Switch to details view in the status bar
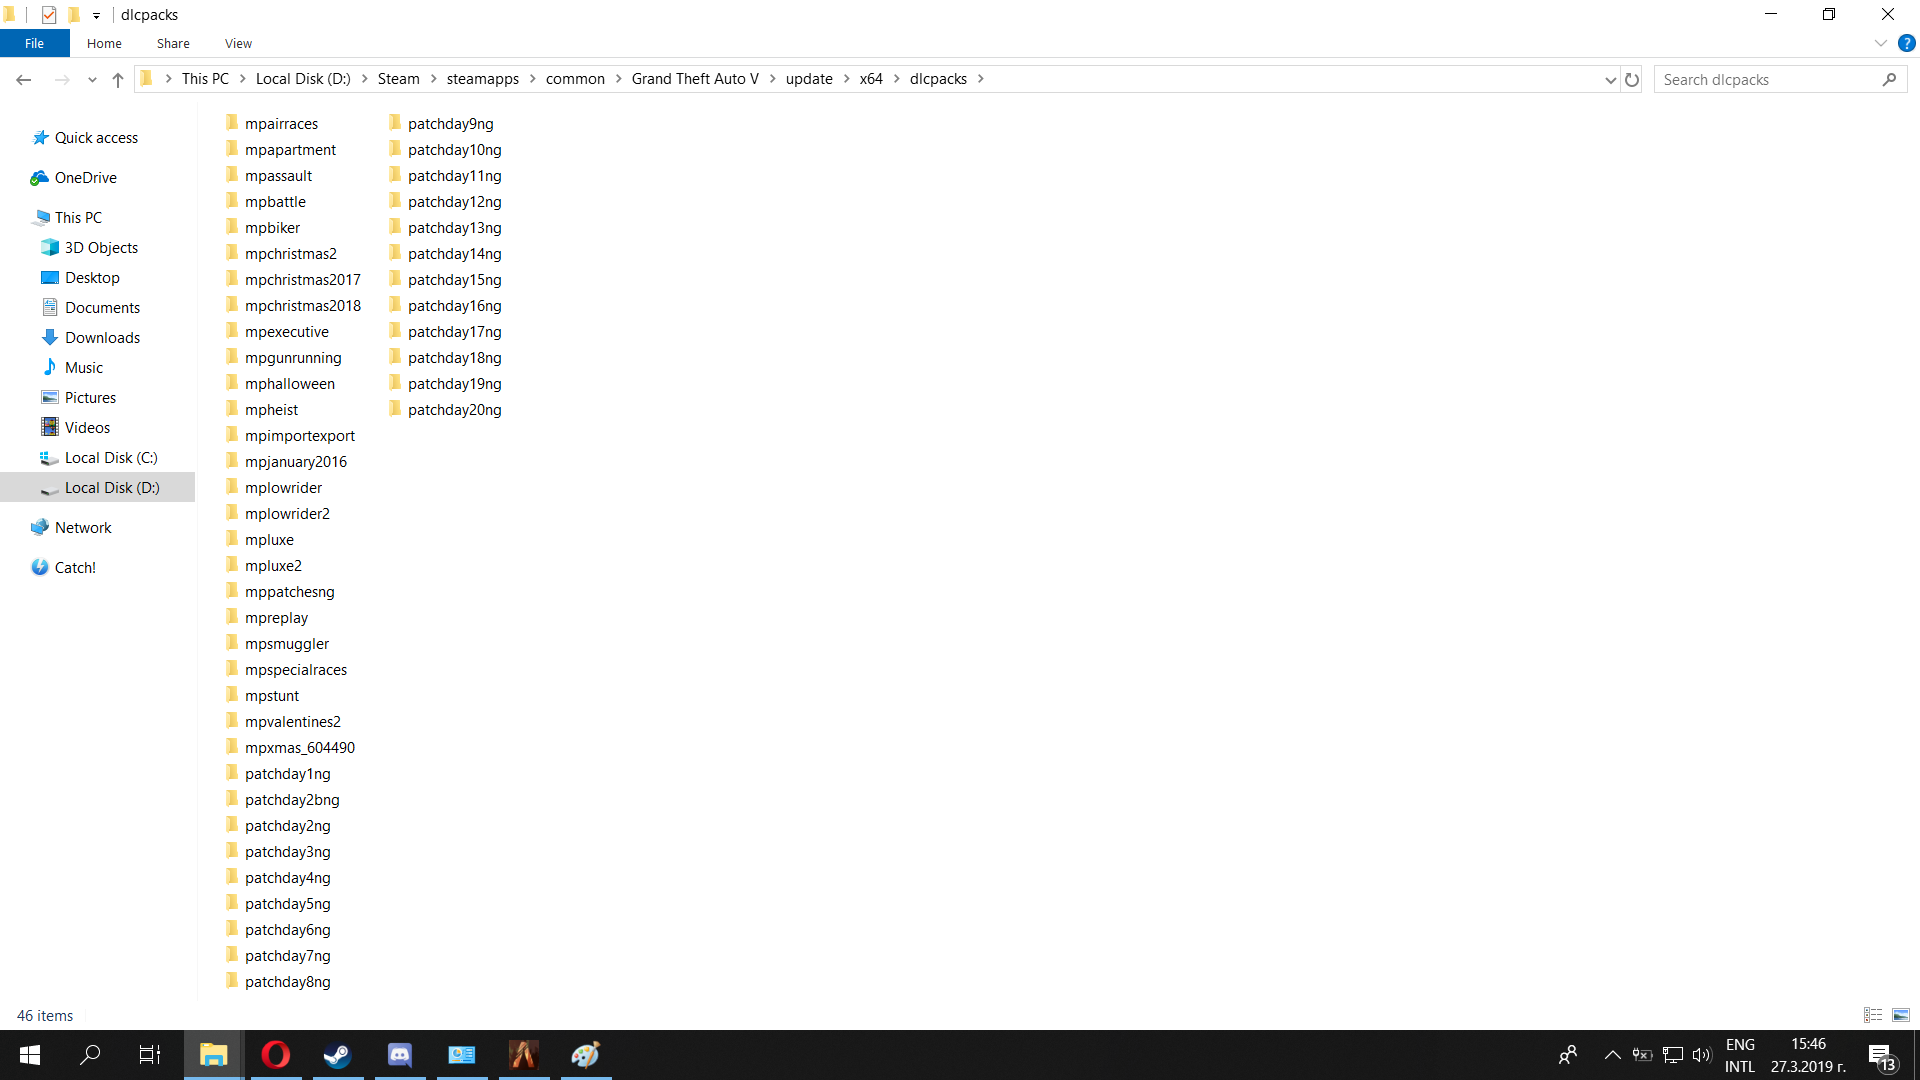This screenshot has width=1920, height=1080. (1873, 1015)
